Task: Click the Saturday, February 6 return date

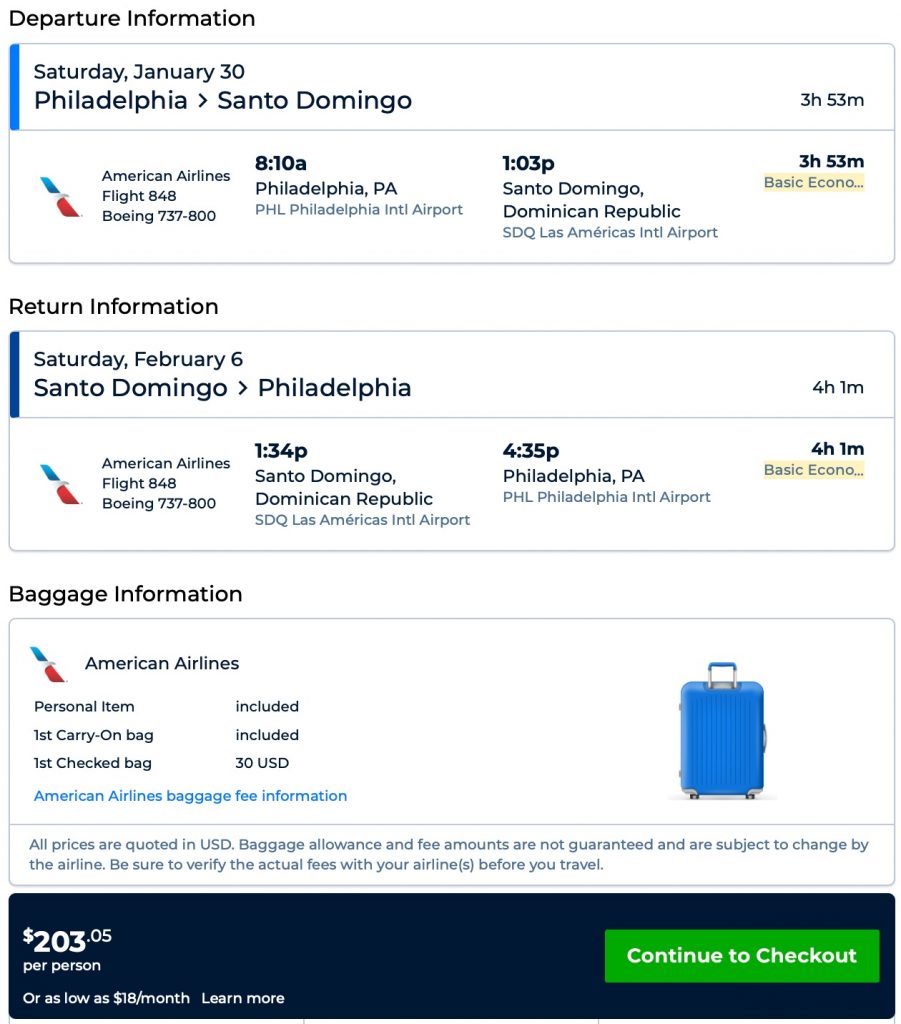Action: [138, 359]
